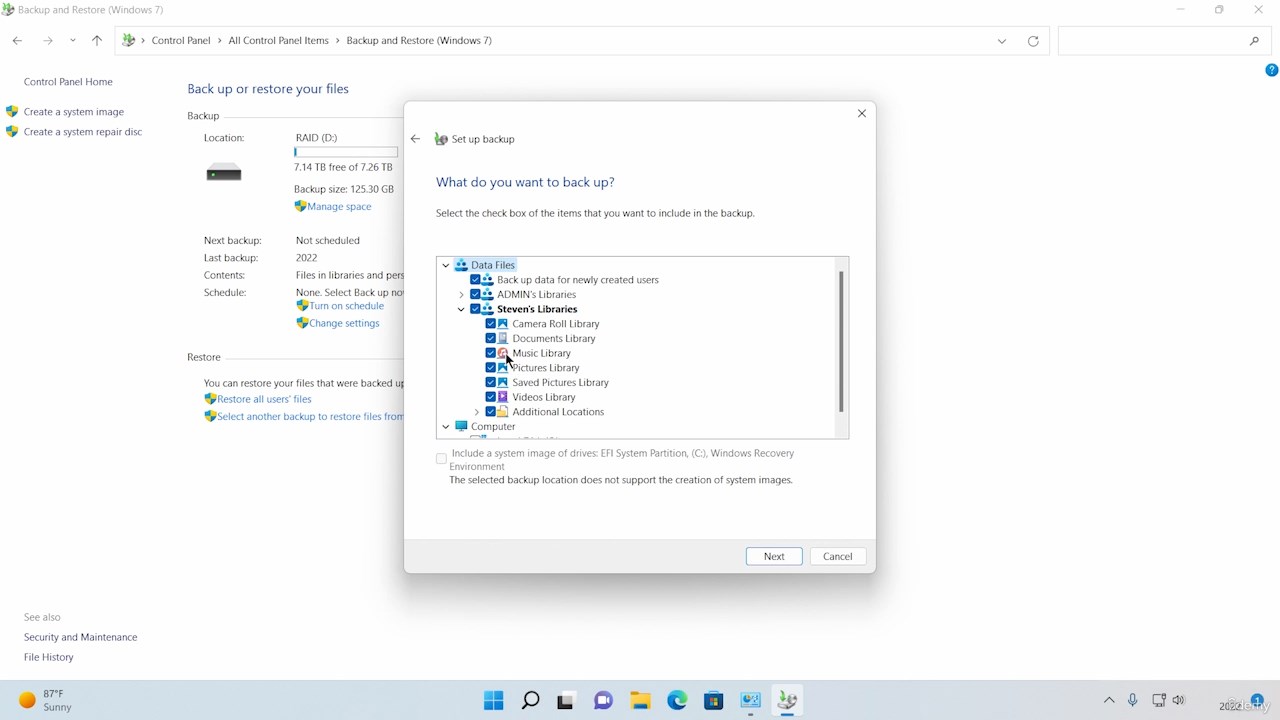1280x720 pixels.
Task: Select the Additional Locations folder icon
Action: tap(503, 412)
